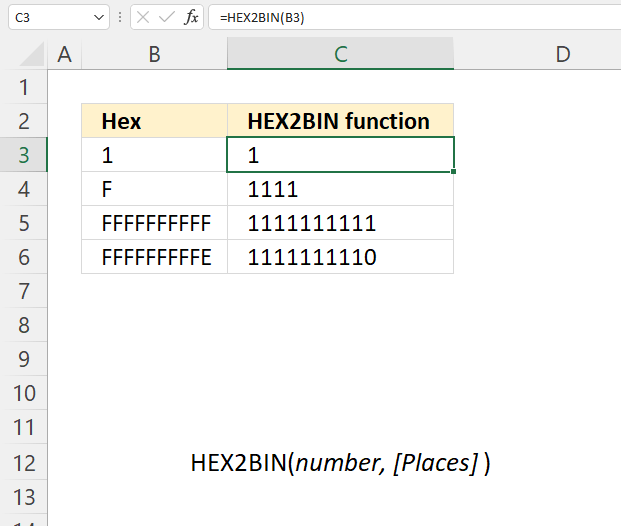Image resolution: width=621 pixels, height=526 pixels.
Task: Click cell C3 with result 1
Action: (x=341, y=155)
